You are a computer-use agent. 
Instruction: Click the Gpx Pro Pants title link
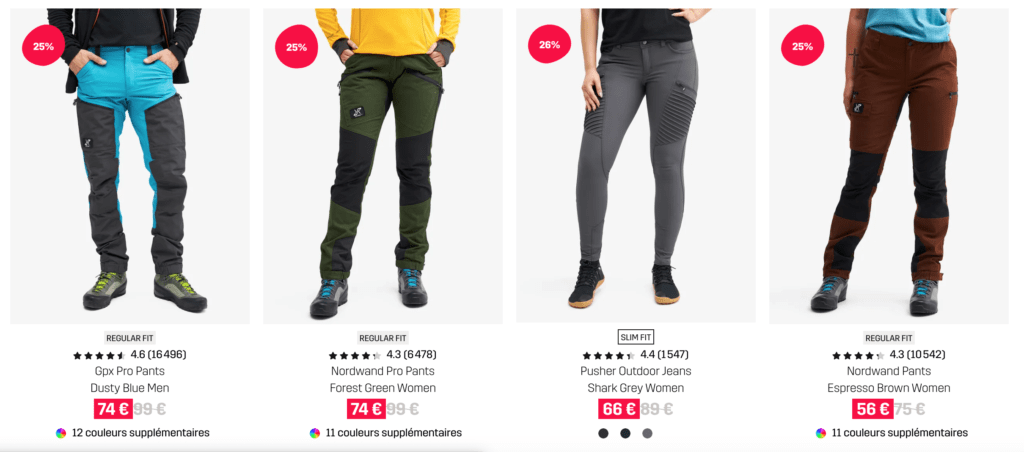click(130, 371)
